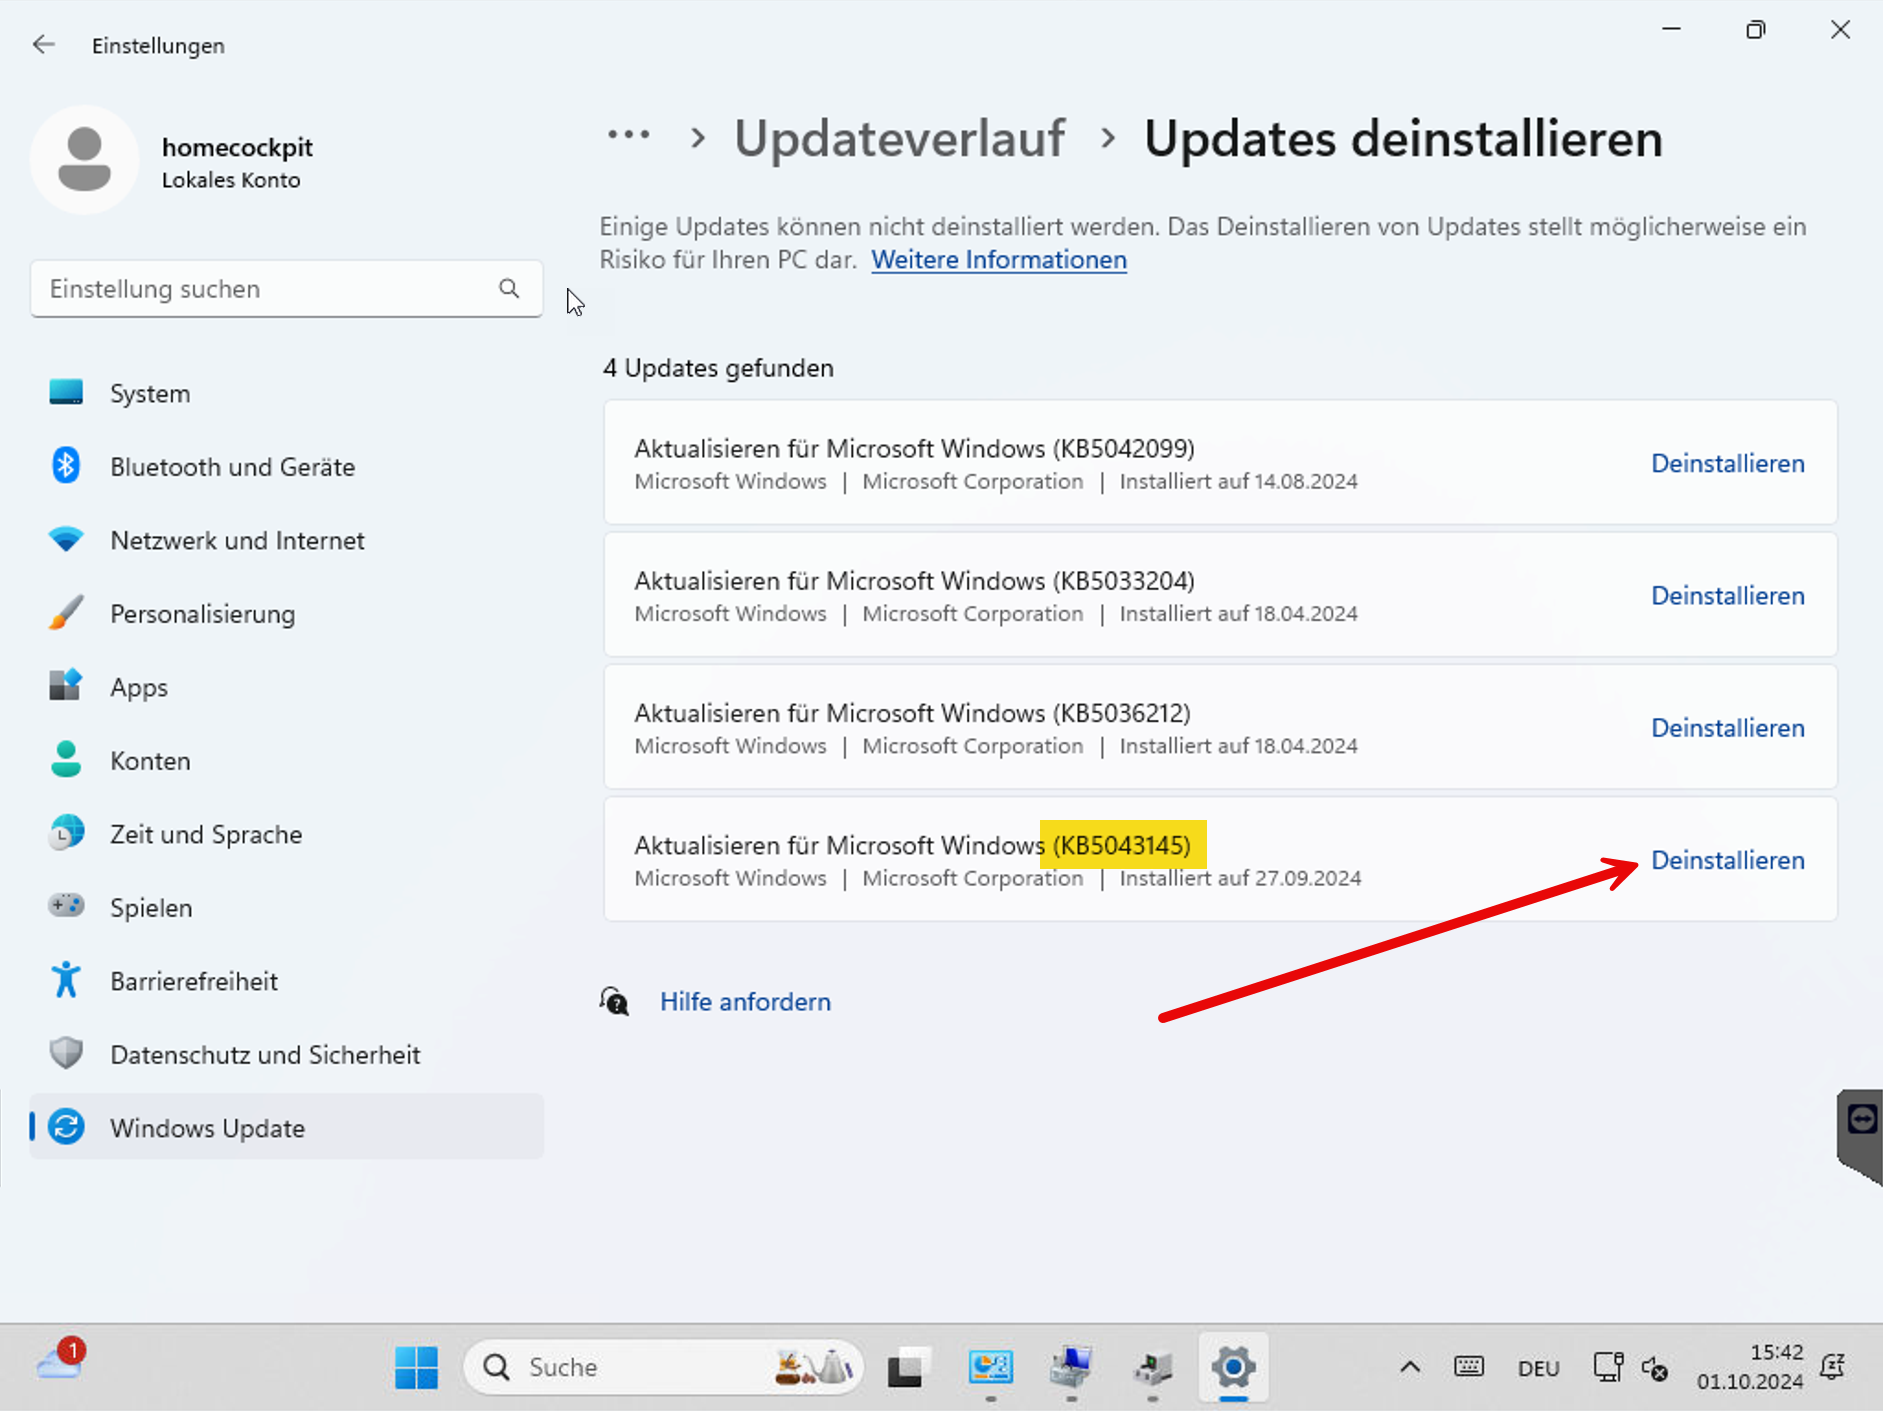This screenshot has height=1411, width=1883.
Task: Click the TeamViewer side panel tab
Action: 1861,1120
